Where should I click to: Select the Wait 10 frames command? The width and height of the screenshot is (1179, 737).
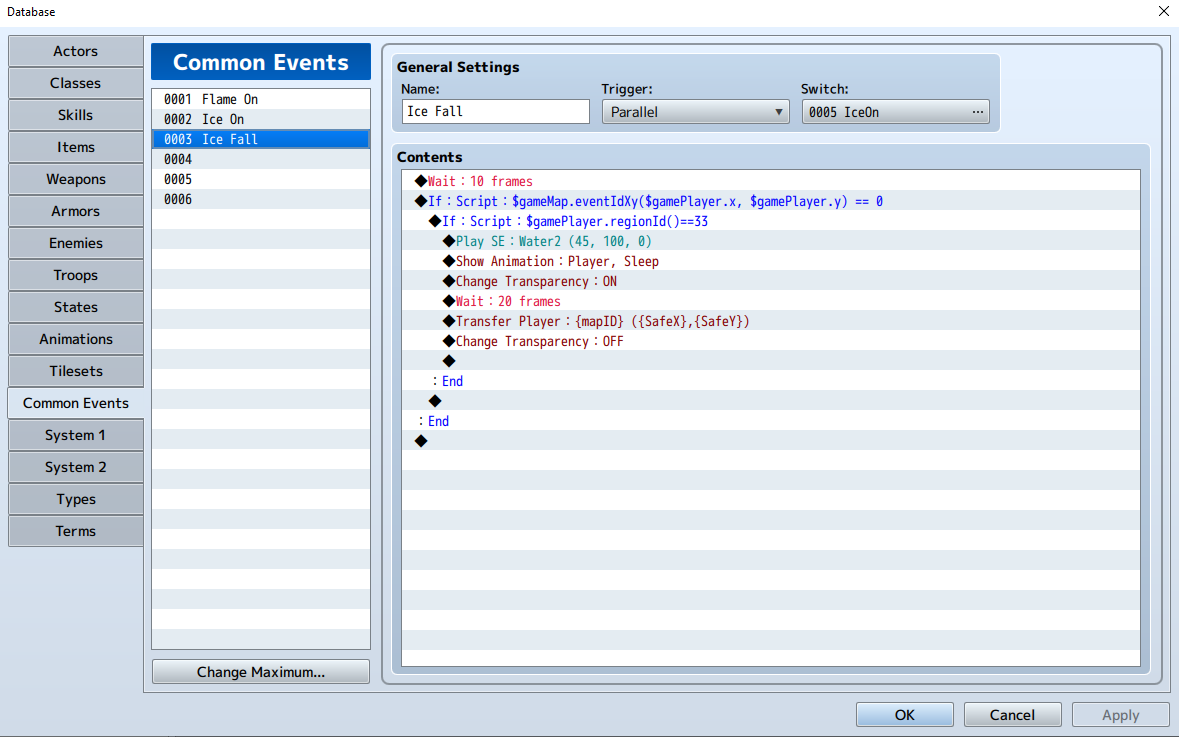(771, 181)
